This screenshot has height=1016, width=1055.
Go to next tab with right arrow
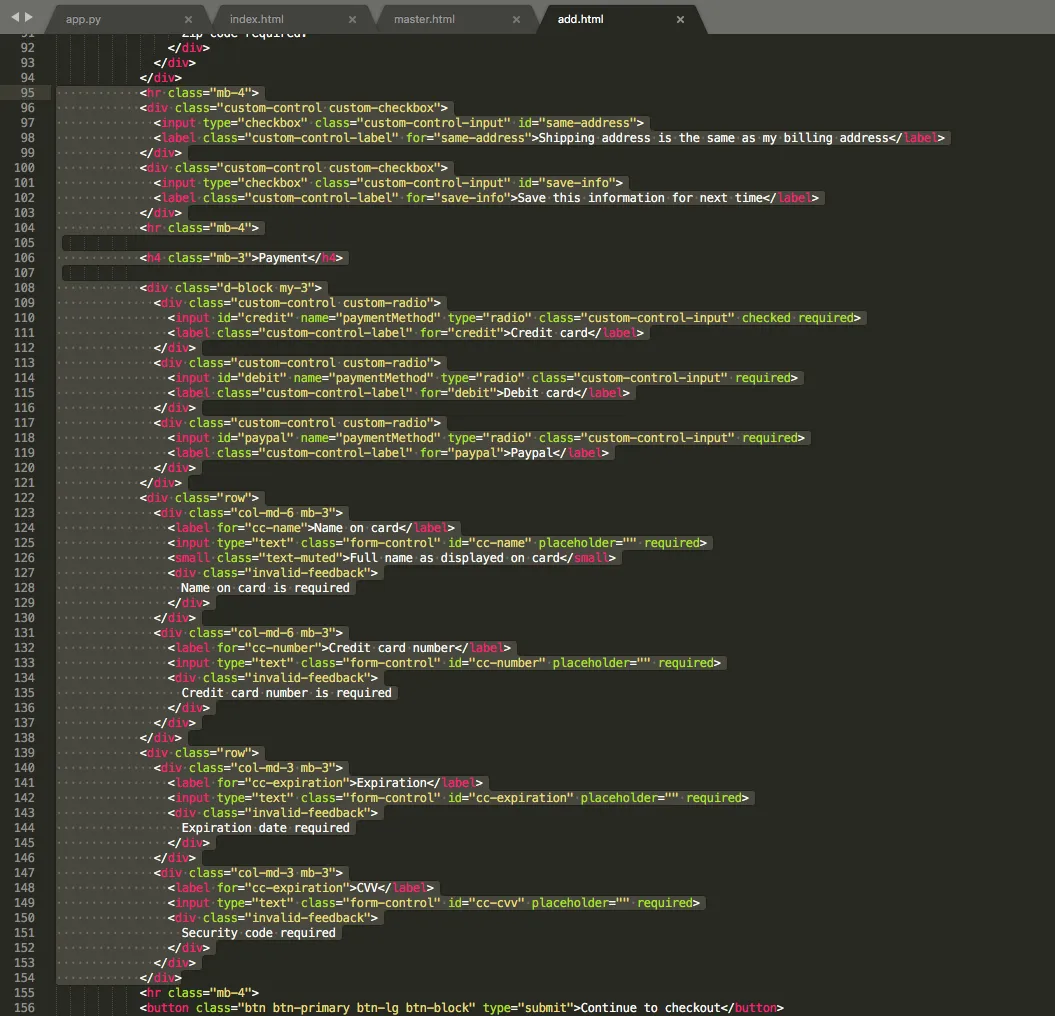click(x=28, y=17)
